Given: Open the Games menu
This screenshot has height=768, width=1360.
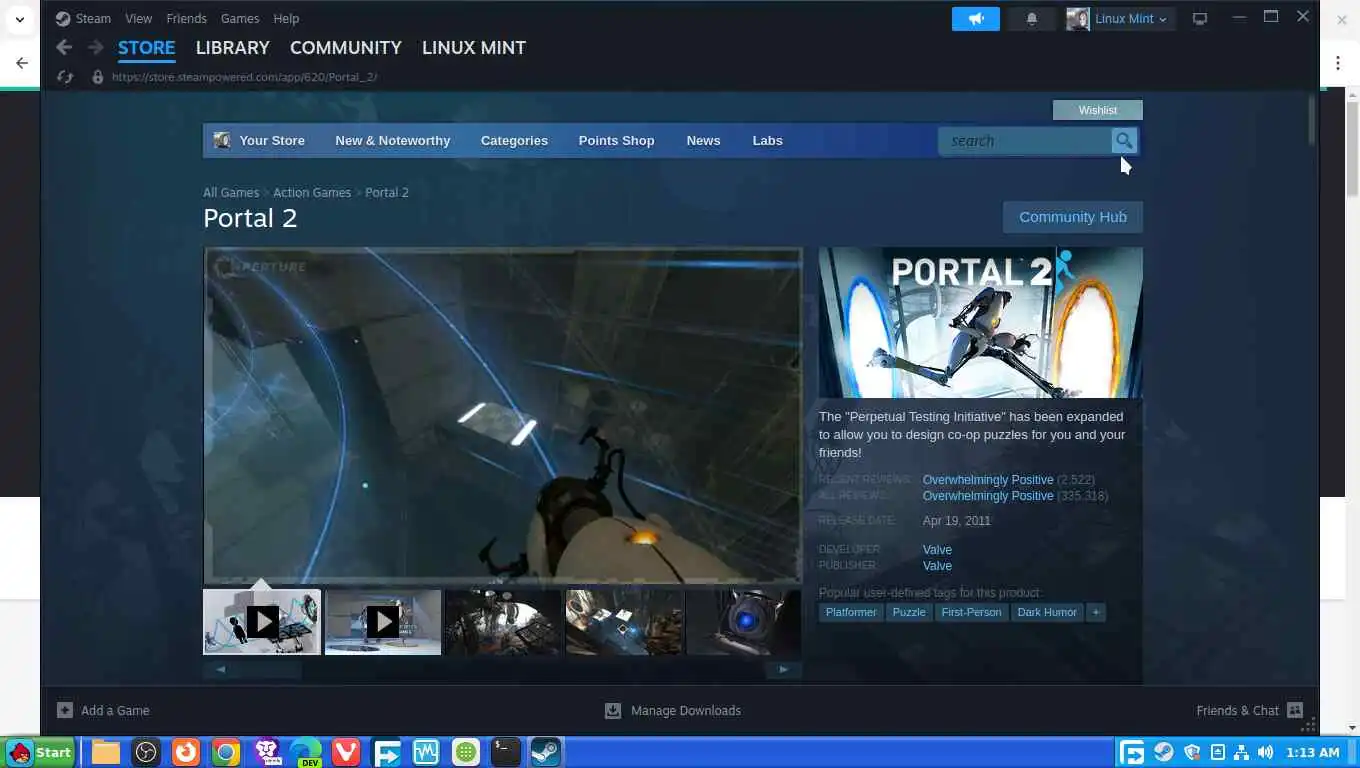Looking at the screenshot, I should (240, 18).
